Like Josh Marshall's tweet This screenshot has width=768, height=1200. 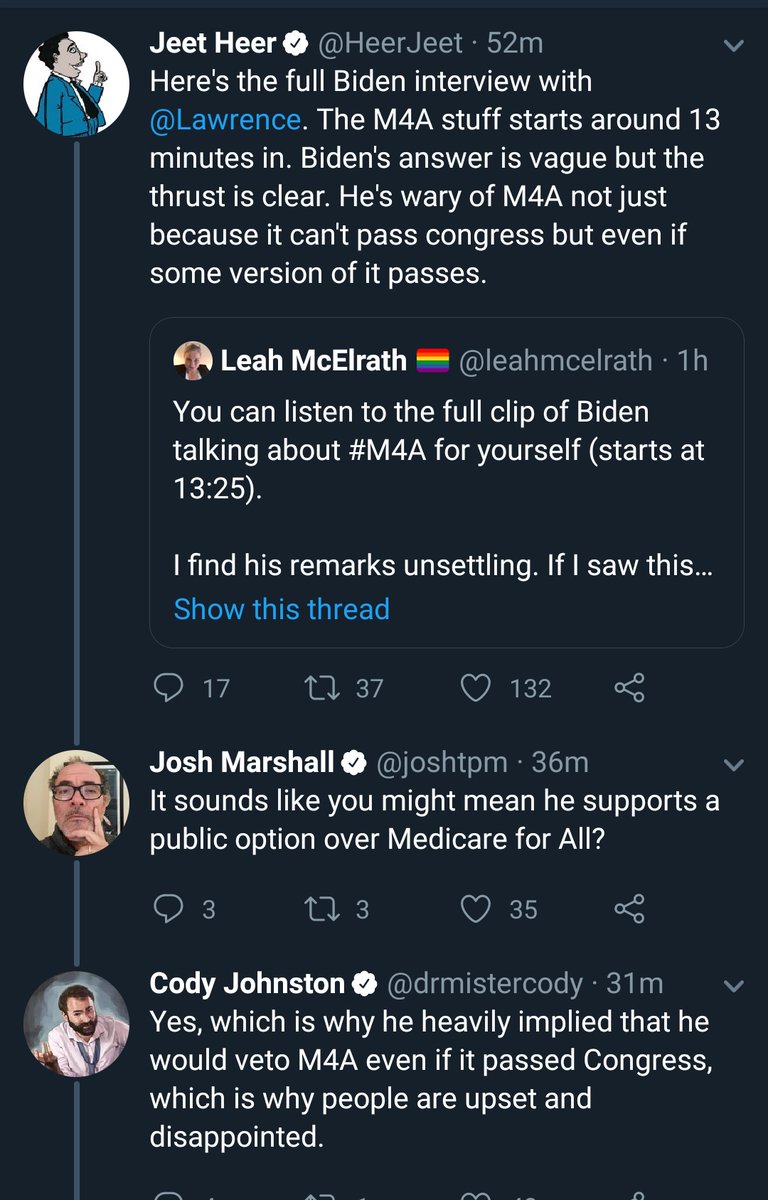[477, 908]
